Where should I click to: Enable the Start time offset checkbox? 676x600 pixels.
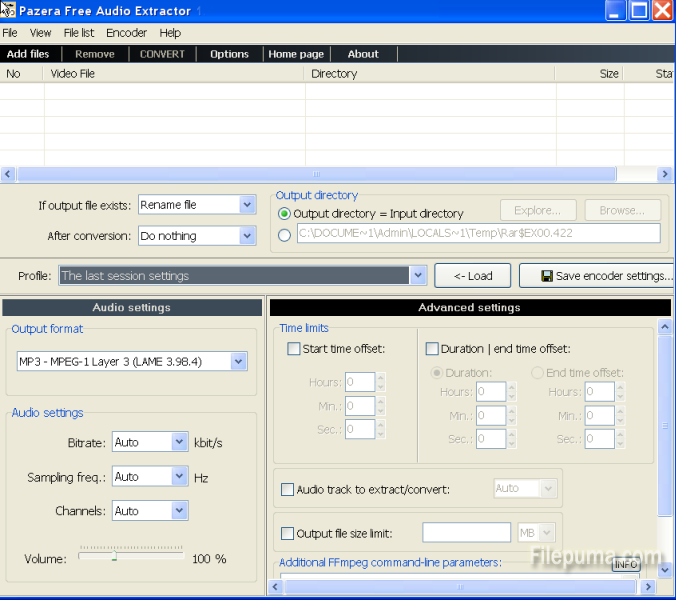click(x=294, y=349)
